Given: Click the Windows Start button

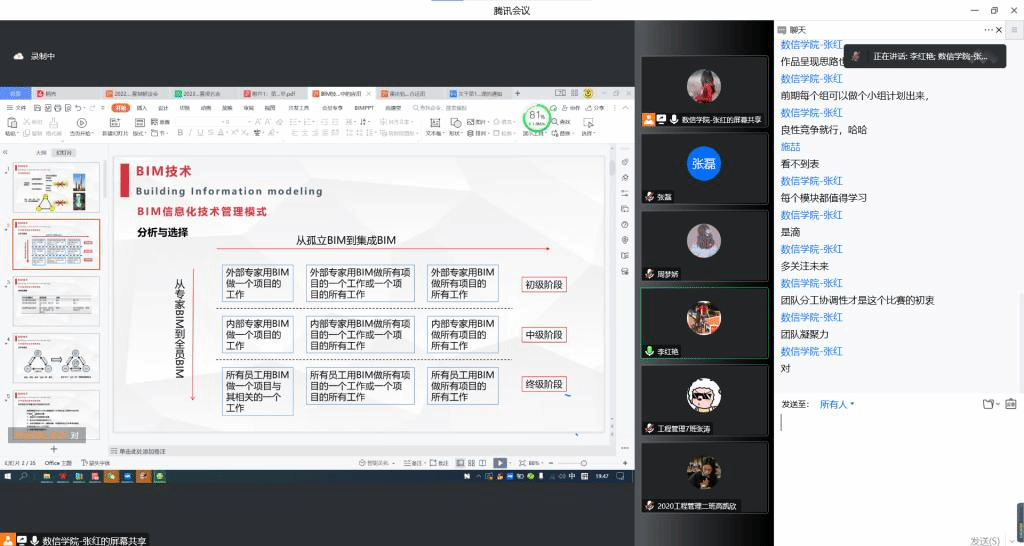Looking at the screenshot, I should (x=8, y=477).
